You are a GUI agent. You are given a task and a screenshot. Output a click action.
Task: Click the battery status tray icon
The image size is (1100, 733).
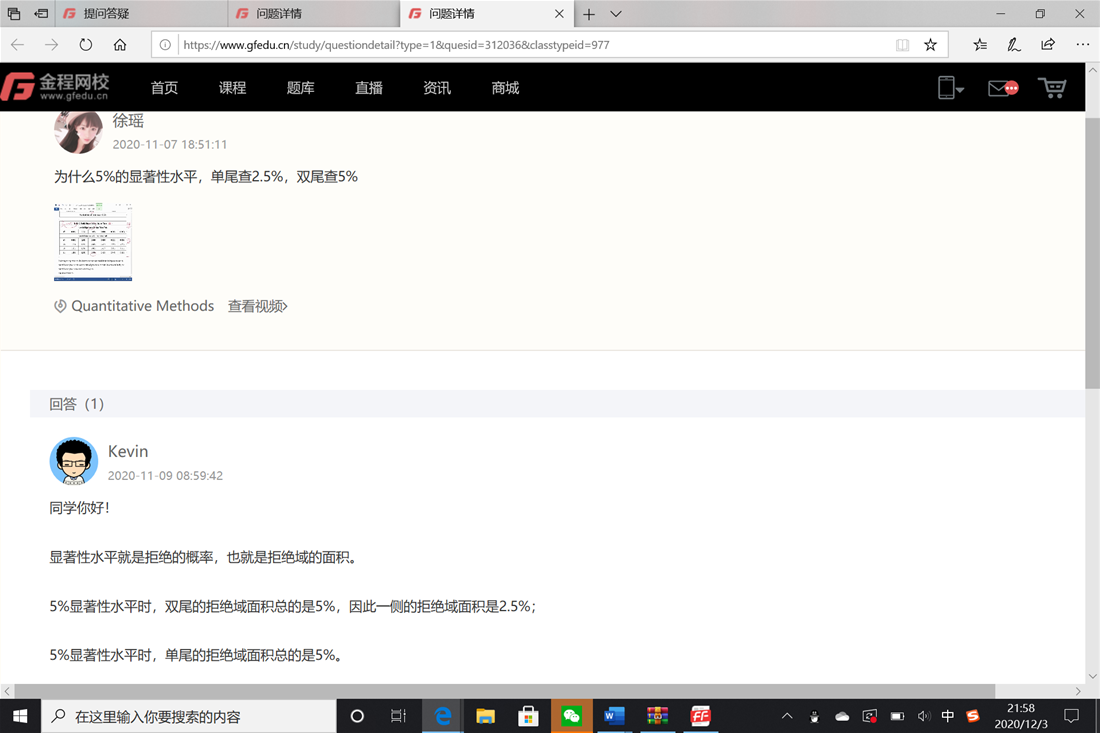tap(897, 716)
